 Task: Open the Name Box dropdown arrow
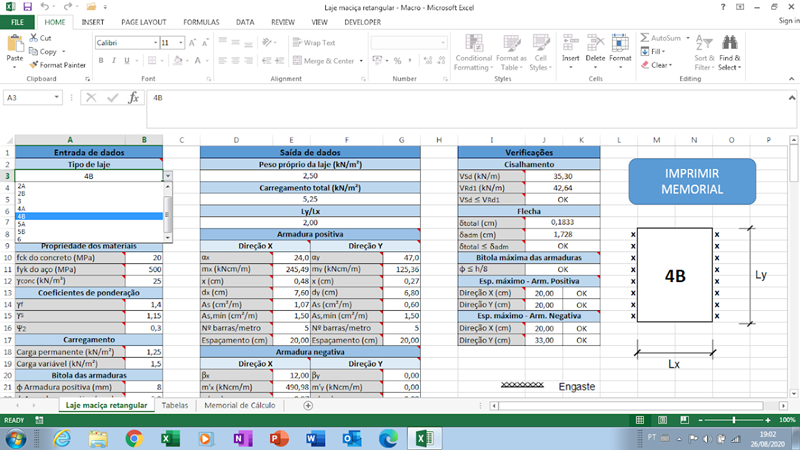[x=57, y=97]
